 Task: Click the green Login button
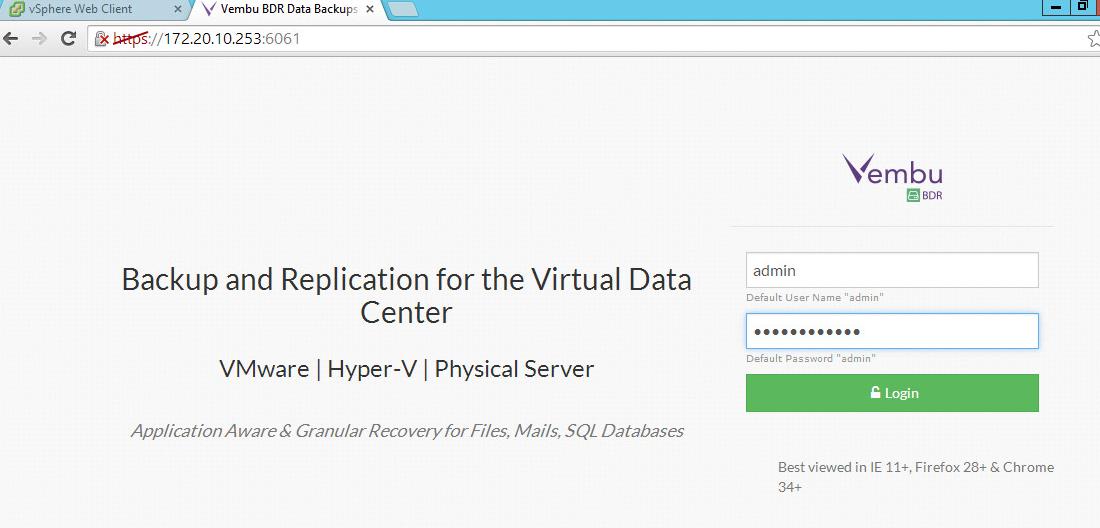click(892, 393)
